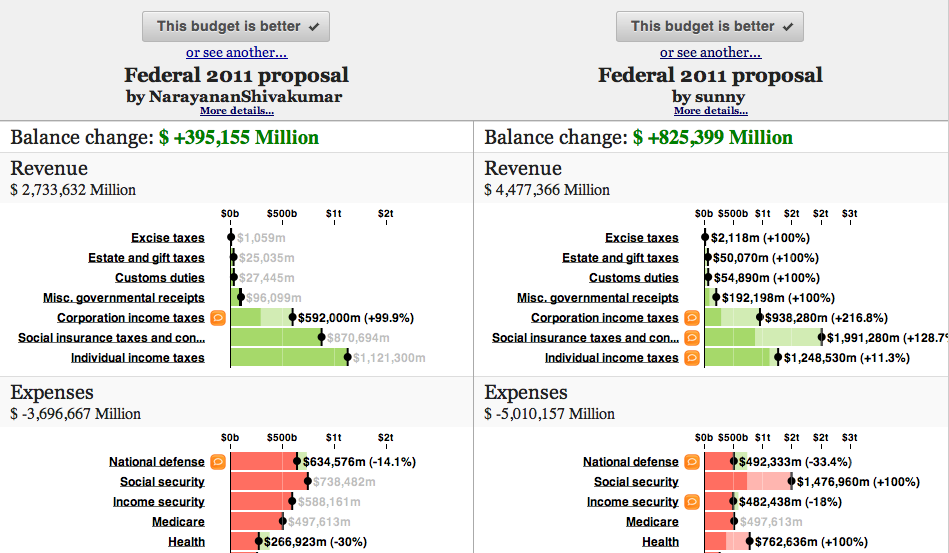This screenshot has height=553, width=949.
Task: Click Corporation income taxes comment icon in sunny's budget
Action: click(x=692, y=318)
